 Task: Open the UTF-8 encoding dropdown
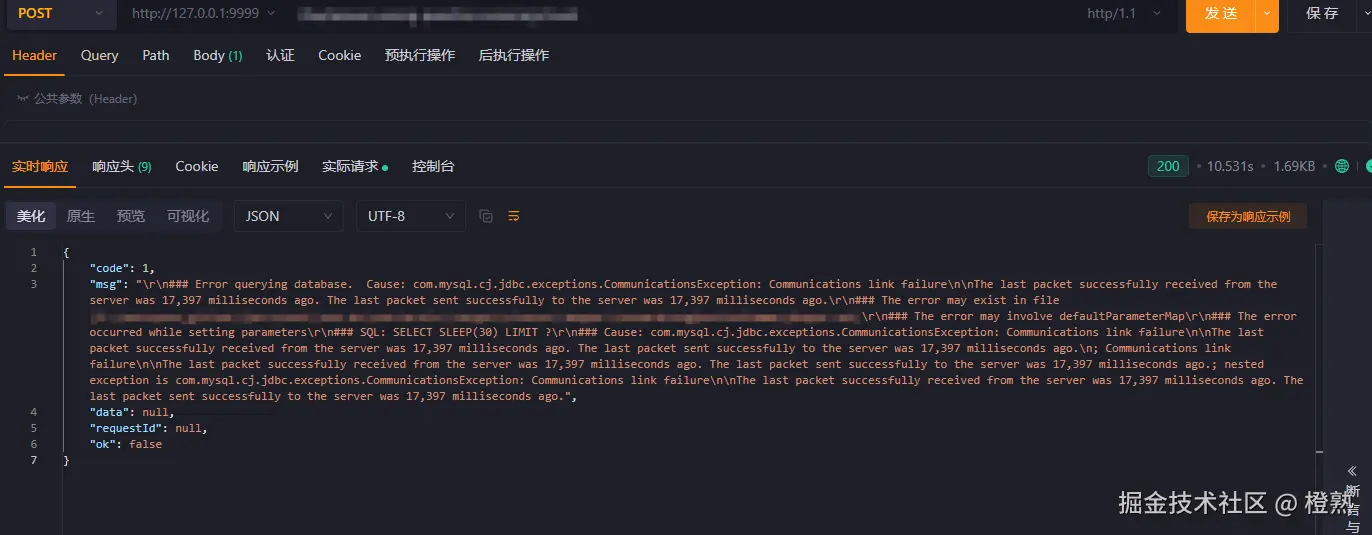coord(411,216)
